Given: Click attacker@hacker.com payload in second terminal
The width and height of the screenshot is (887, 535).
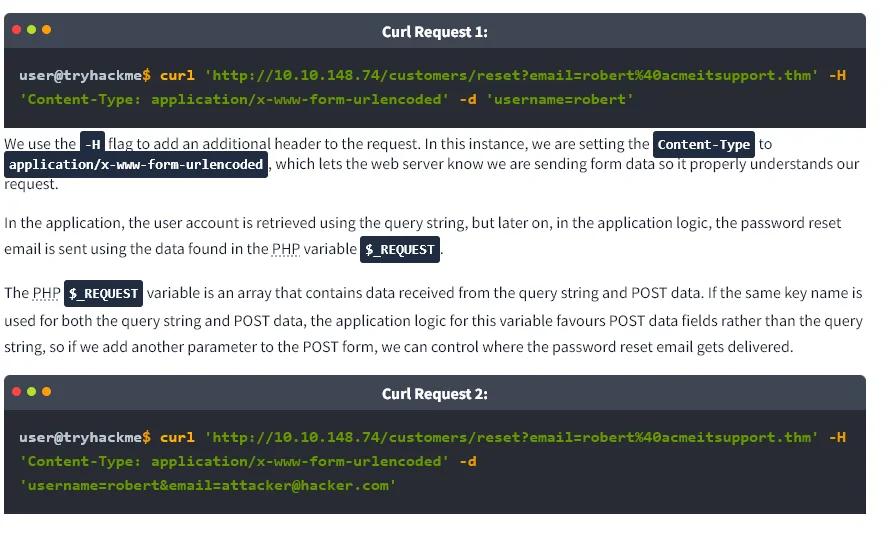Looking at the screenshot, I should [305, 485].
